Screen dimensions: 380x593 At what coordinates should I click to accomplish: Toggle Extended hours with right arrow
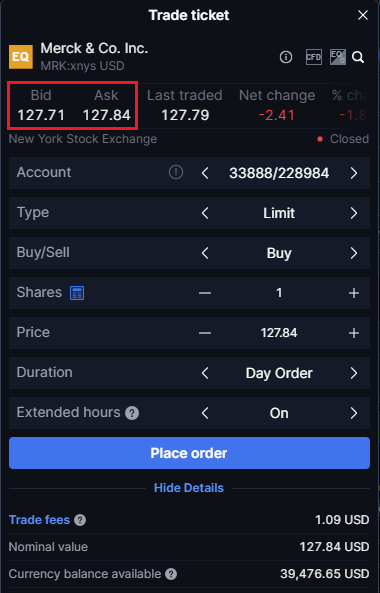tap(354, 413)
